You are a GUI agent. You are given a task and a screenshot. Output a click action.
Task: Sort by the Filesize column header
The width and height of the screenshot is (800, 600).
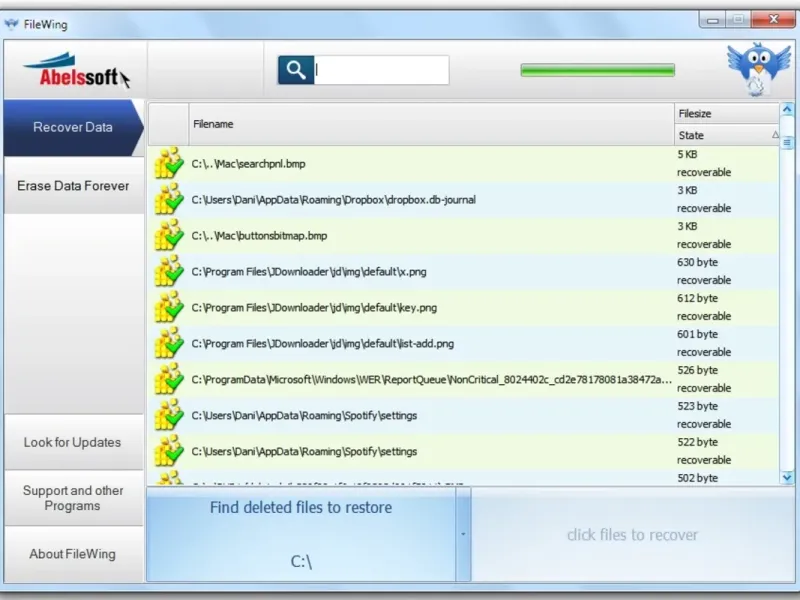tap(727, 113)
